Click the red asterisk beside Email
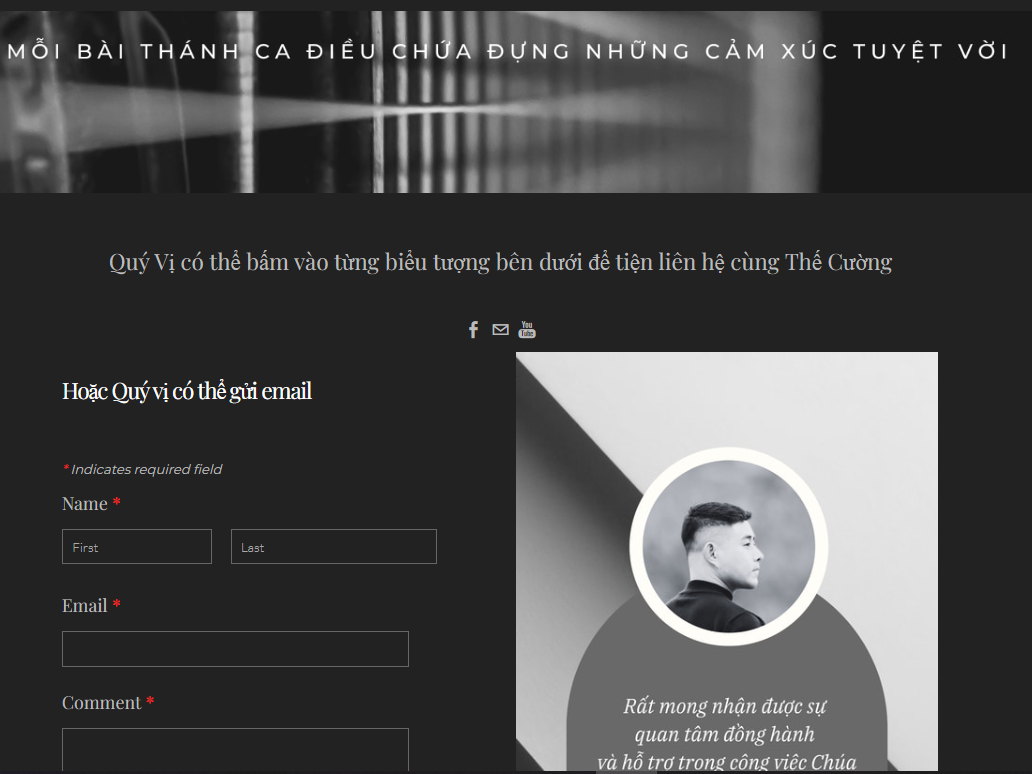The image size is (1032, 774). 116,604
